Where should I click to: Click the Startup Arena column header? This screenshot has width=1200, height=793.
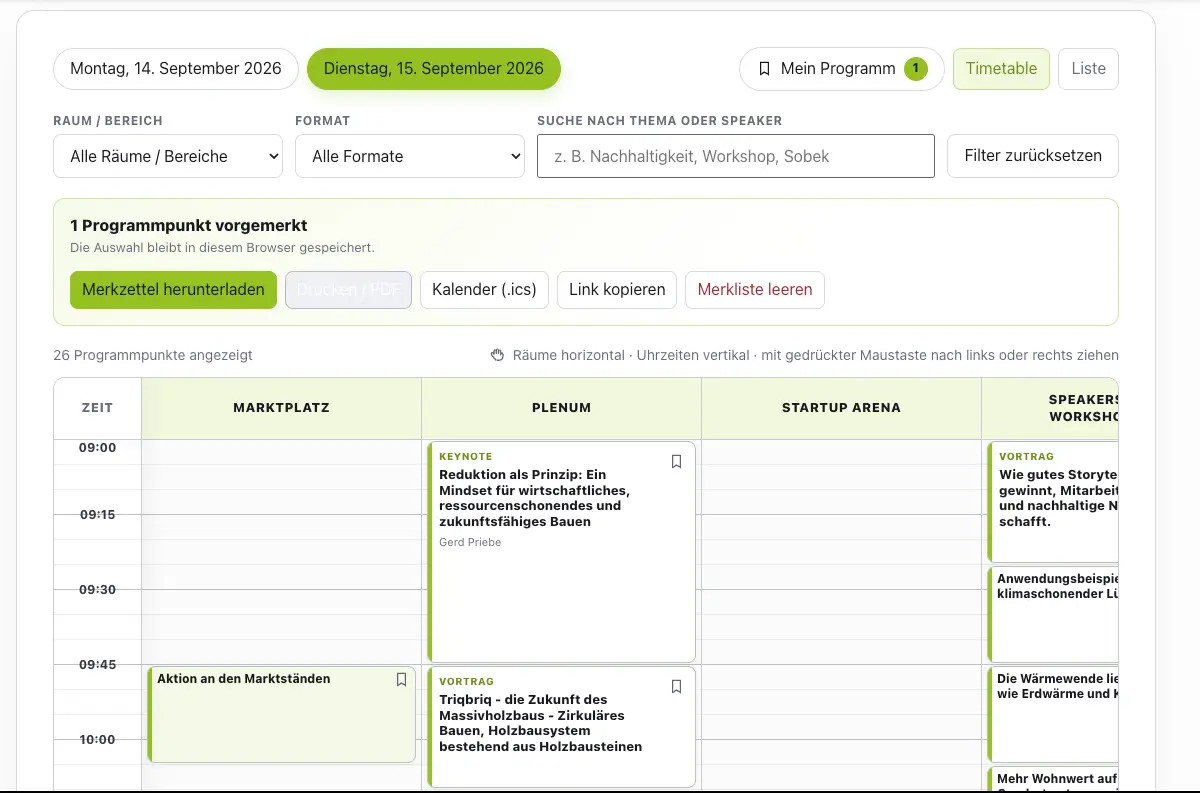pos(841,408)
